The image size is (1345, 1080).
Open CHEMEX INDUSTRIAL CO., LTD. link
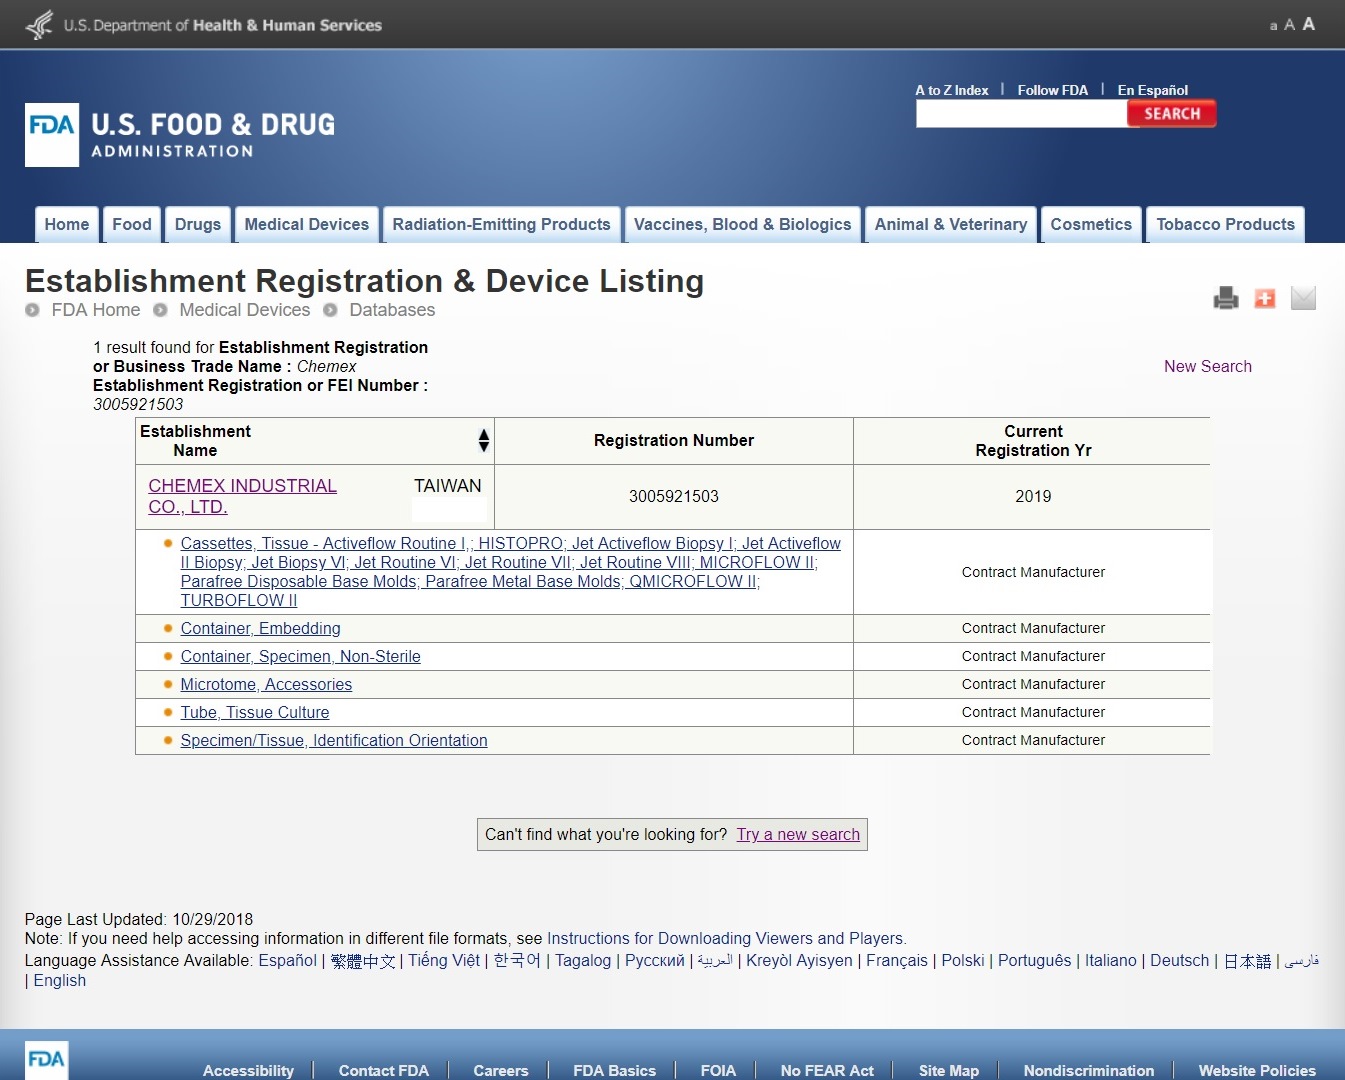click(242, 496)
